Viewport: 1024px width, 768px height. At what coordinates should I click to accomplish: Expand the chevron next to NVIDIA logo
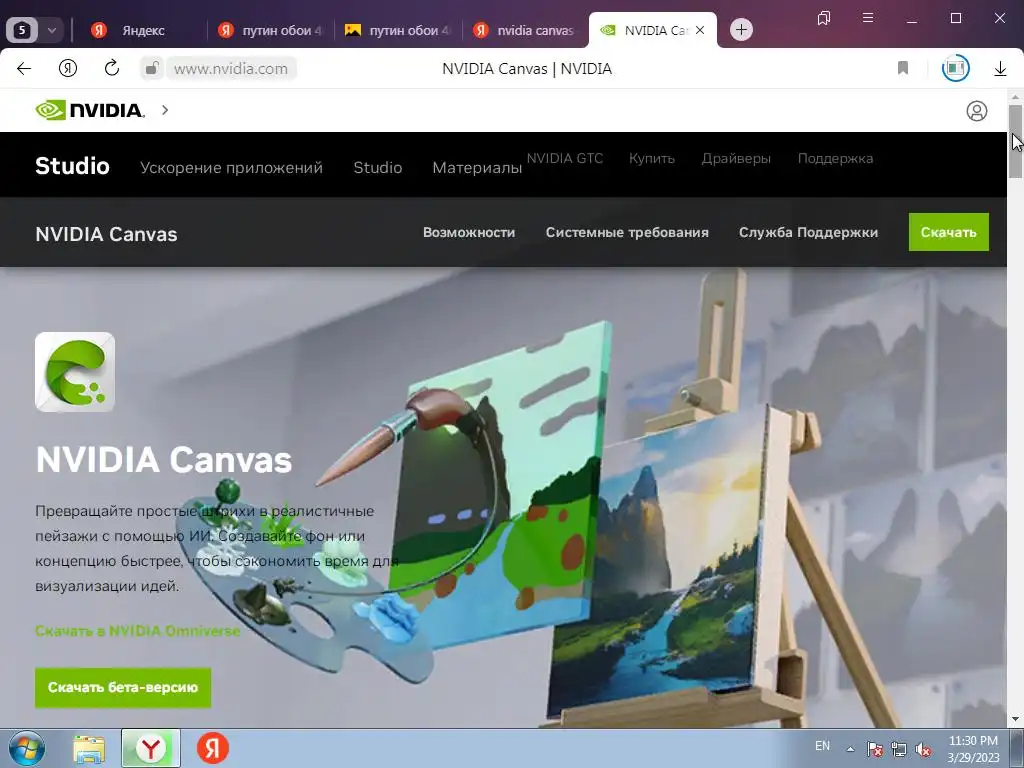(165, 110)
